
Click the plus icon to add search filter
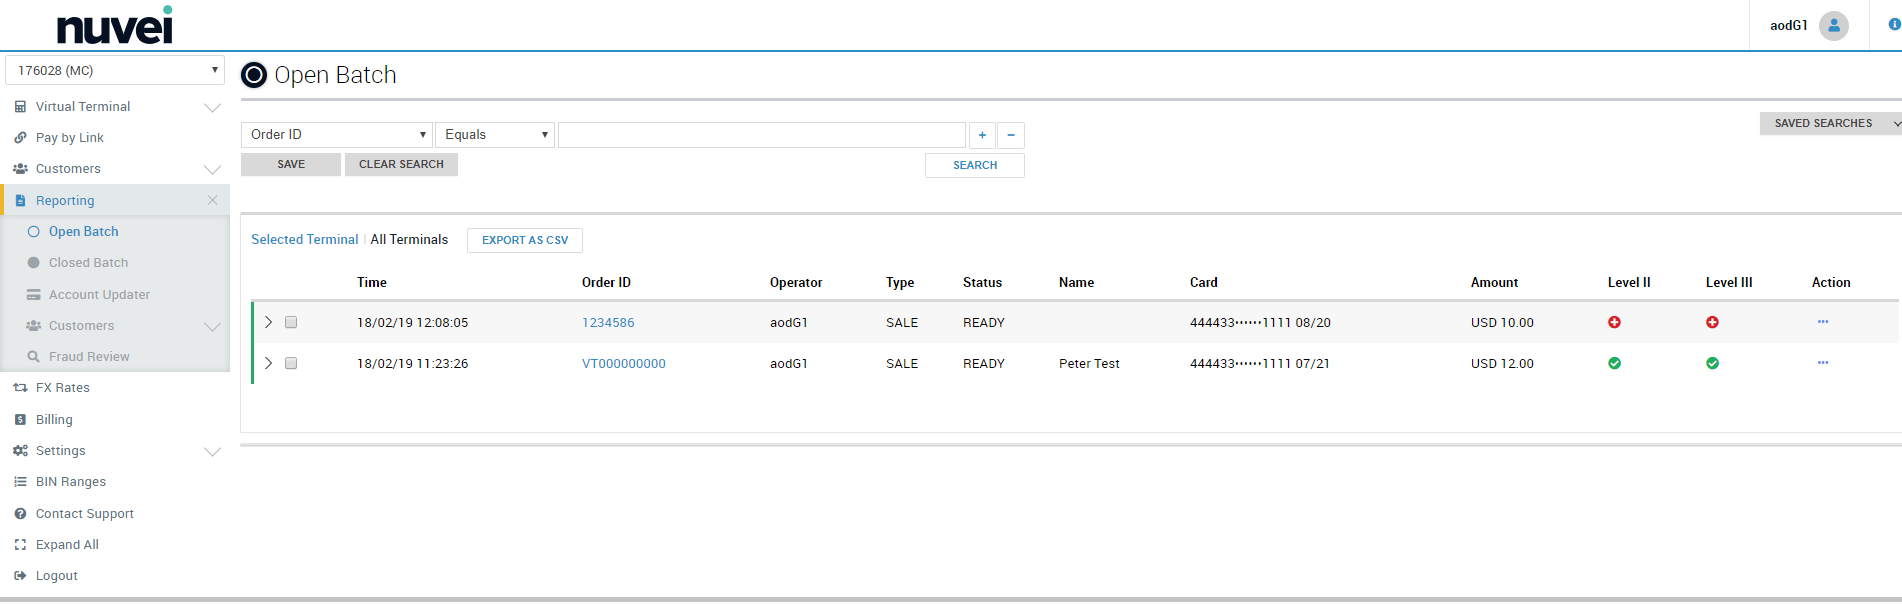[982, 135]
